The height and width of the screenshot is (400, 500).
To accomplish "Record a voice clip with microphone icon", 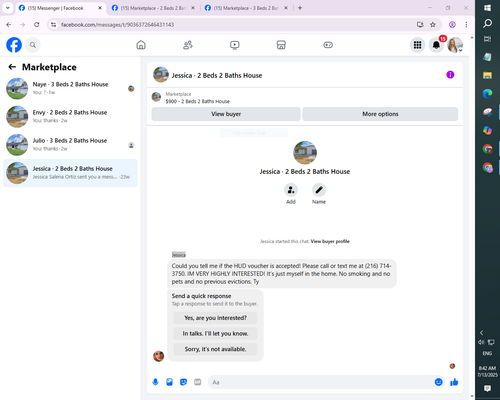I will pos(155,382).
